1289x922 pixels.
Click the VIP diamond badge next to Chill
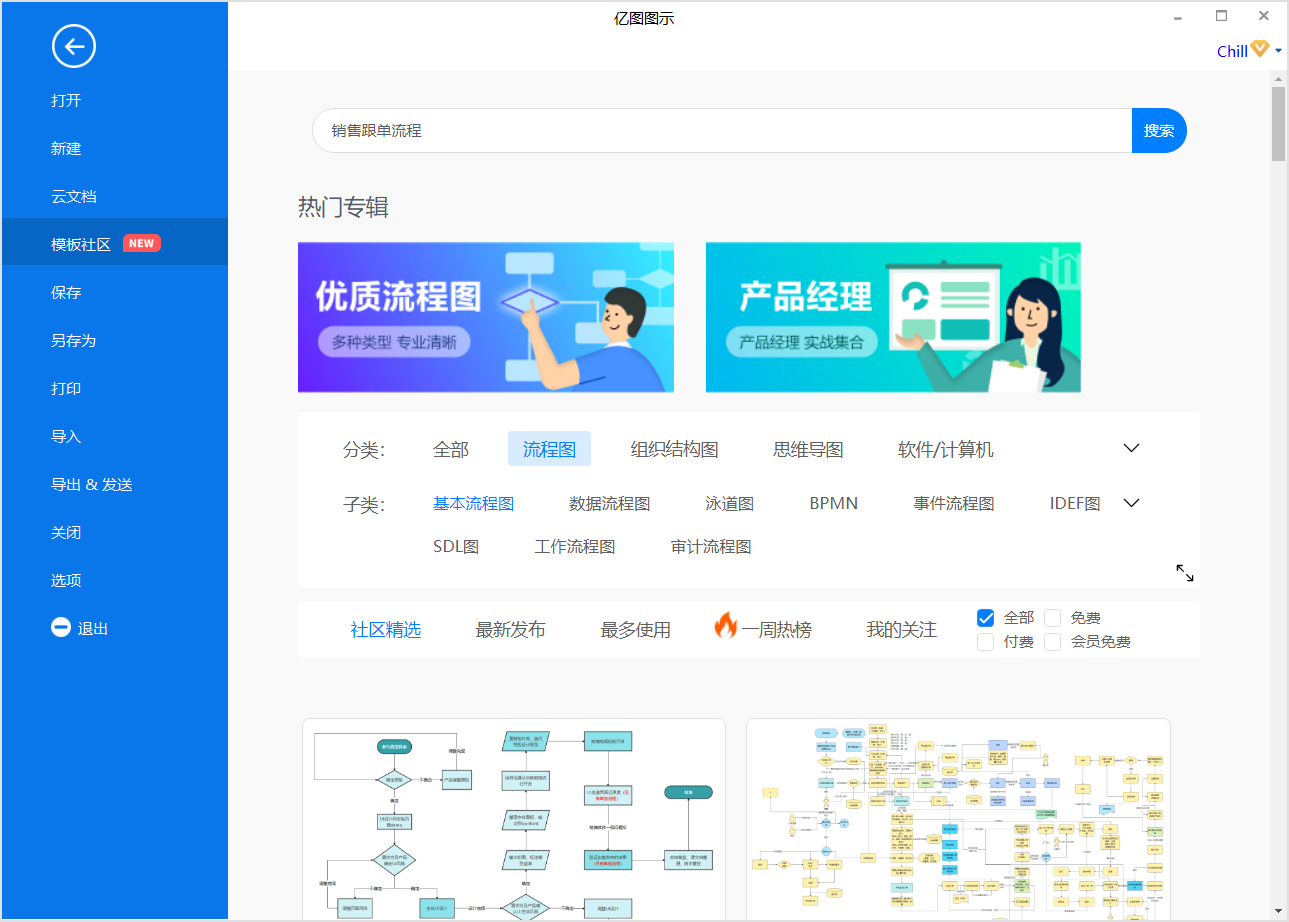pyautogui.click(x=1260, y=49)
